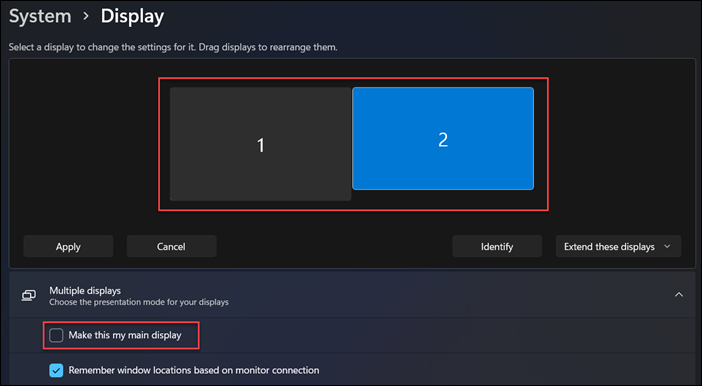
Task: Click the Identify button
Action: coord(497,246)
